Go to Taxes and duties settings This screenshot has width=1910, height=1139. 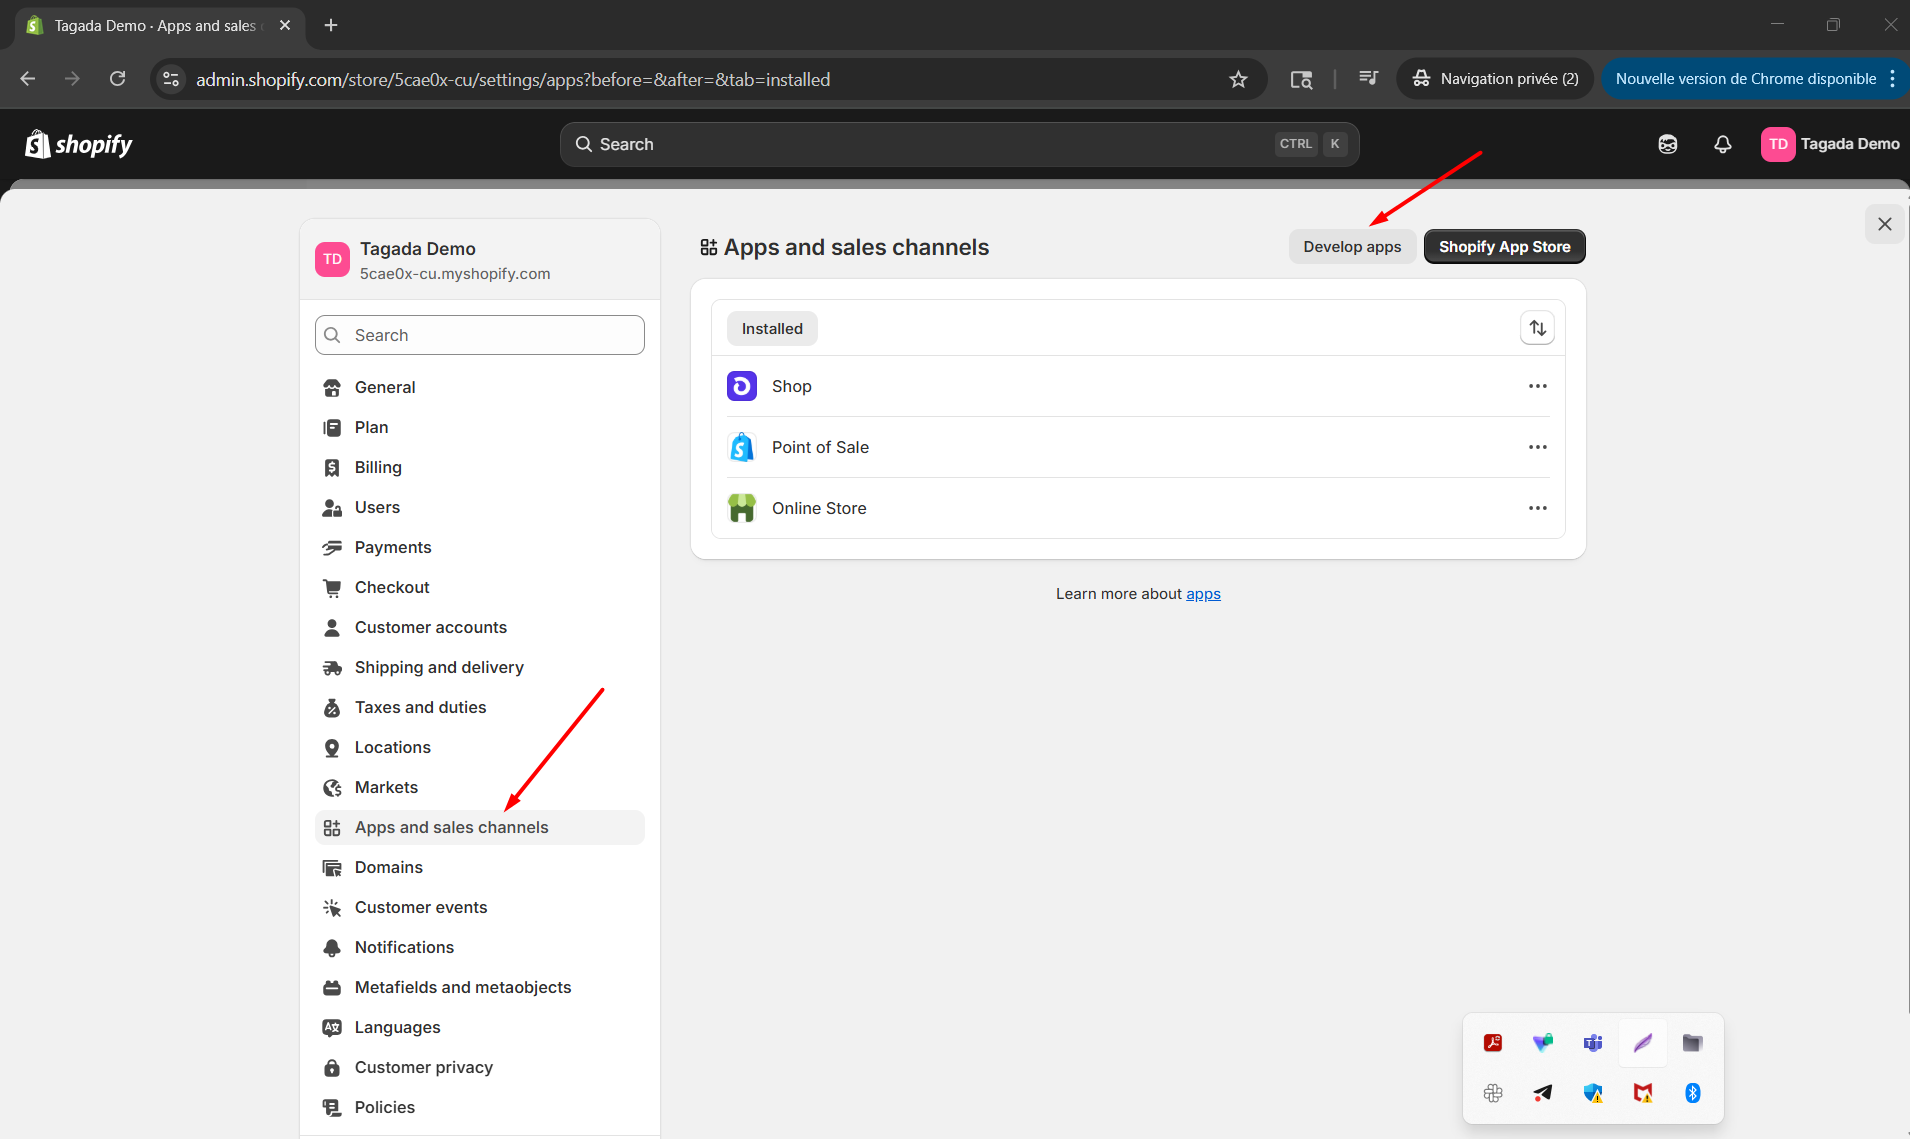(480, 707)
